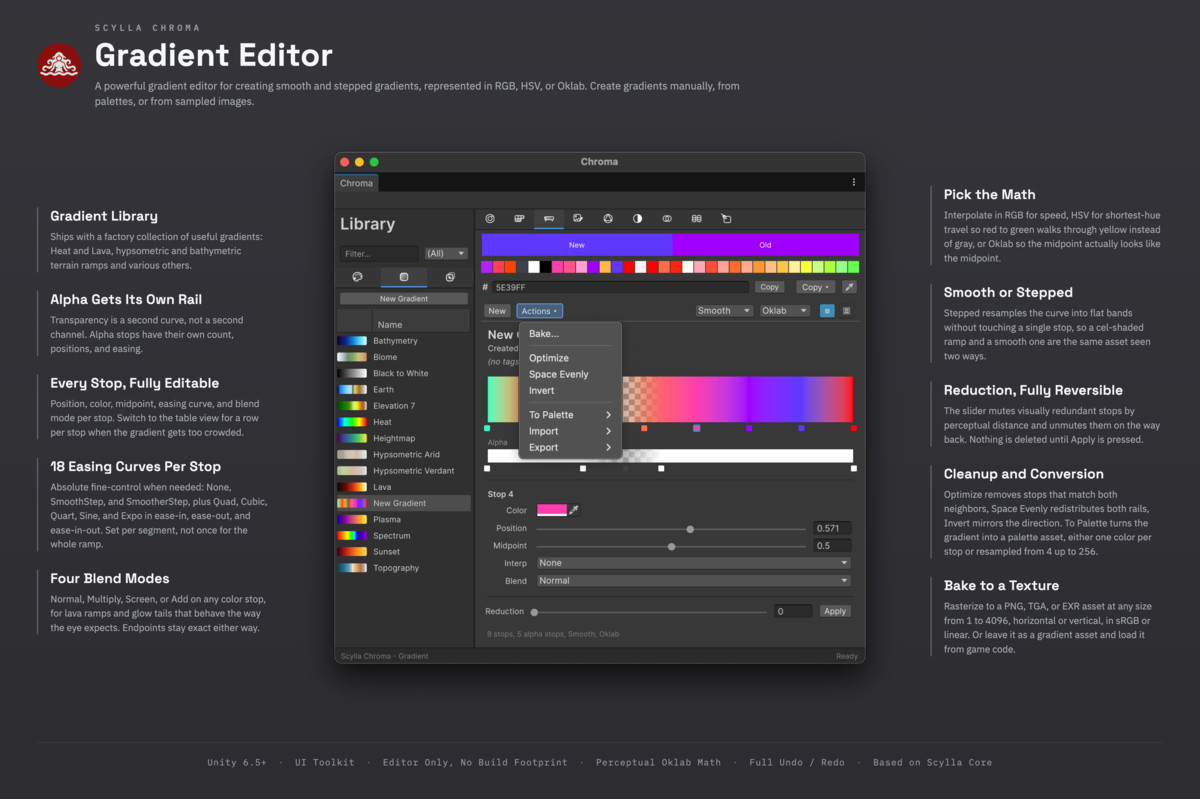Expand the Import submenu
Image resolution: width=1200 pixels, height=799 pixels.
point(570,431)
